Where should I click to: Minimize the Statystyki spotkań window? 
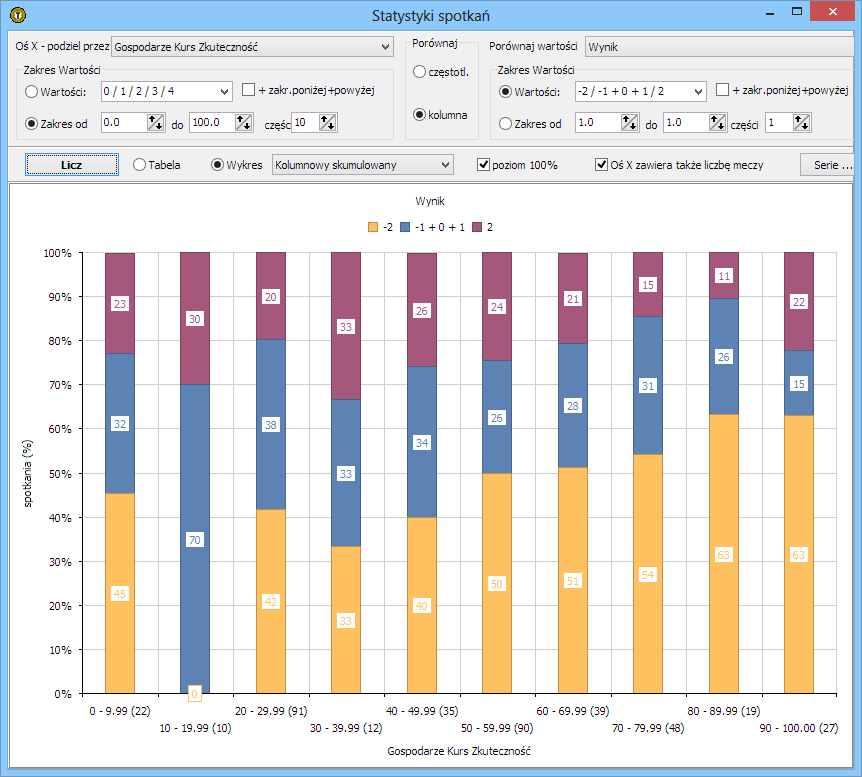(x=770, y=12)
